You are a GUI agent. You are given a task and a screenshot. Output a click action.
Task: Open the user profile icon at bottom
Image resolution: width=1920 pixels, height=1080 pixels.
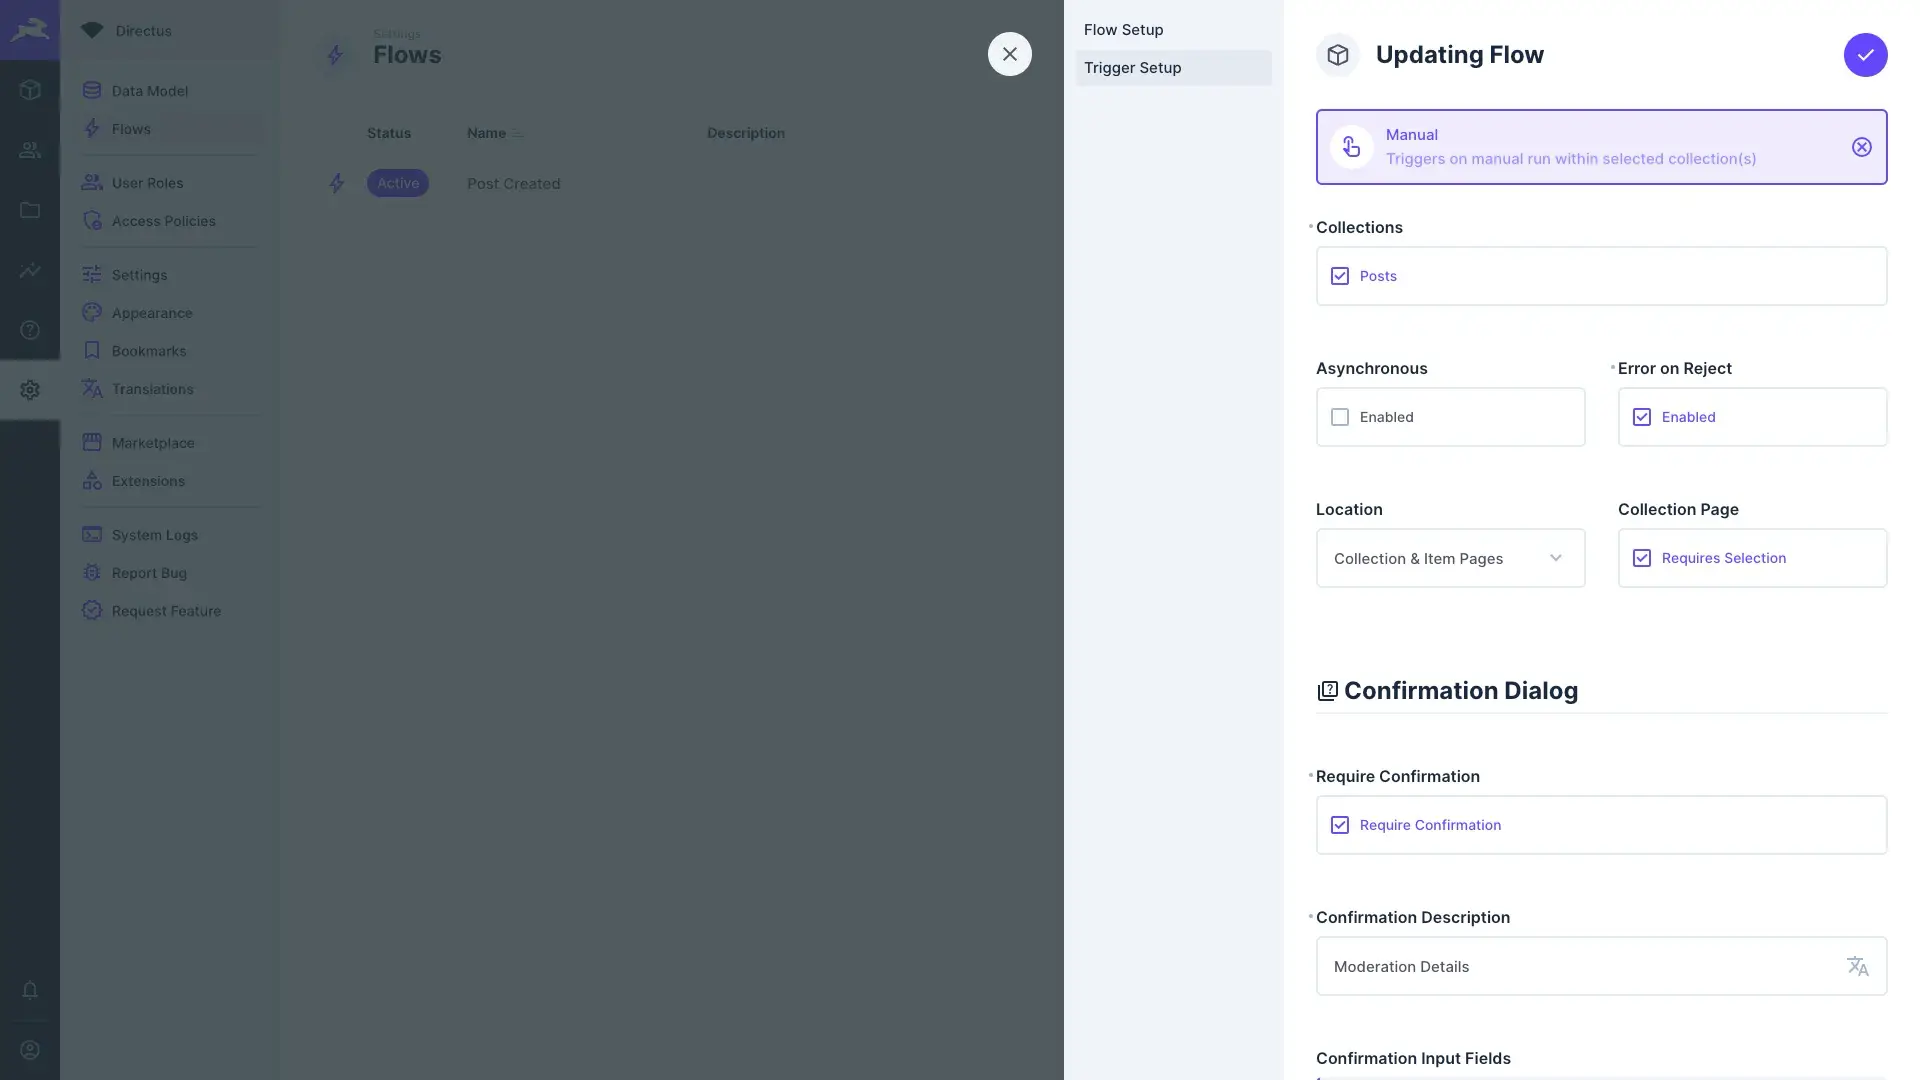pos(30,1050)
